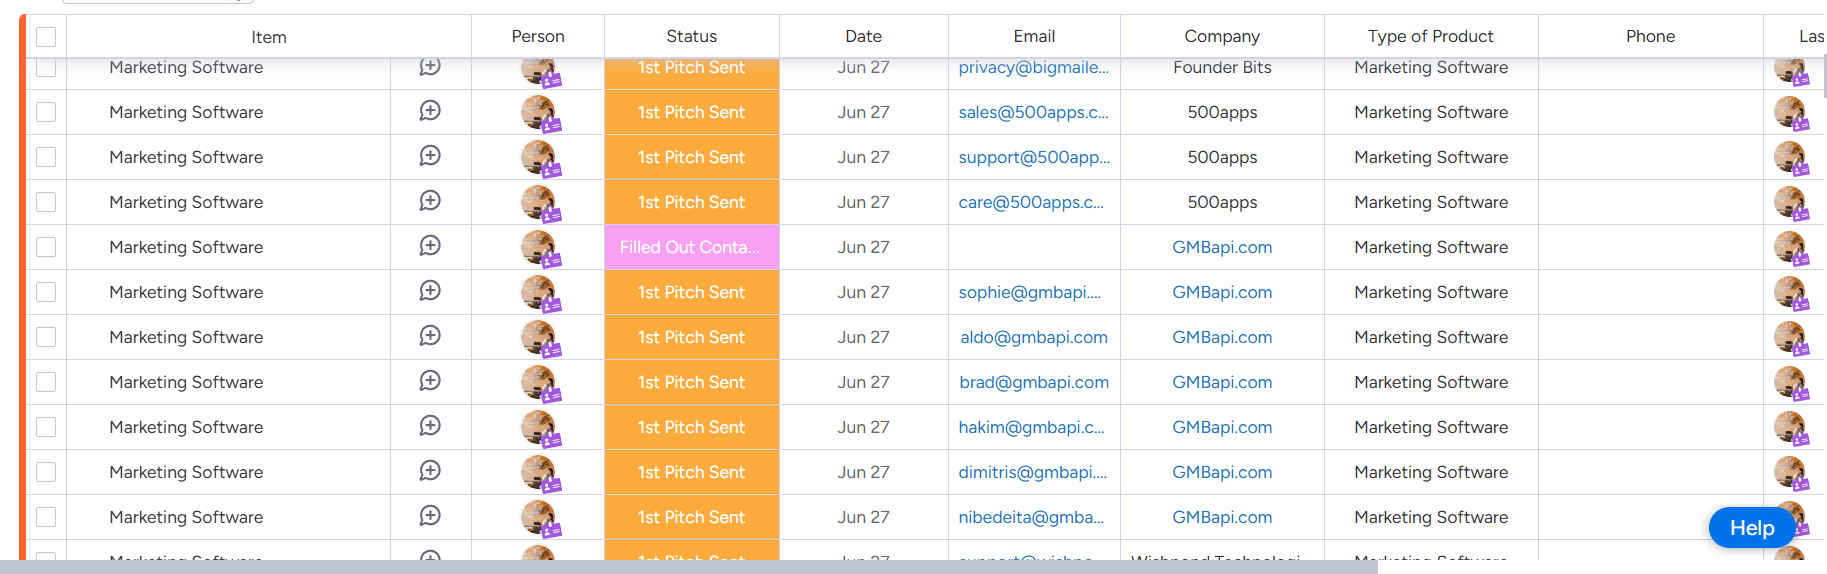Select the checkbox for the care@500apps row
The width and height of the screenshot is (1827, 574).
click(46, 202)
